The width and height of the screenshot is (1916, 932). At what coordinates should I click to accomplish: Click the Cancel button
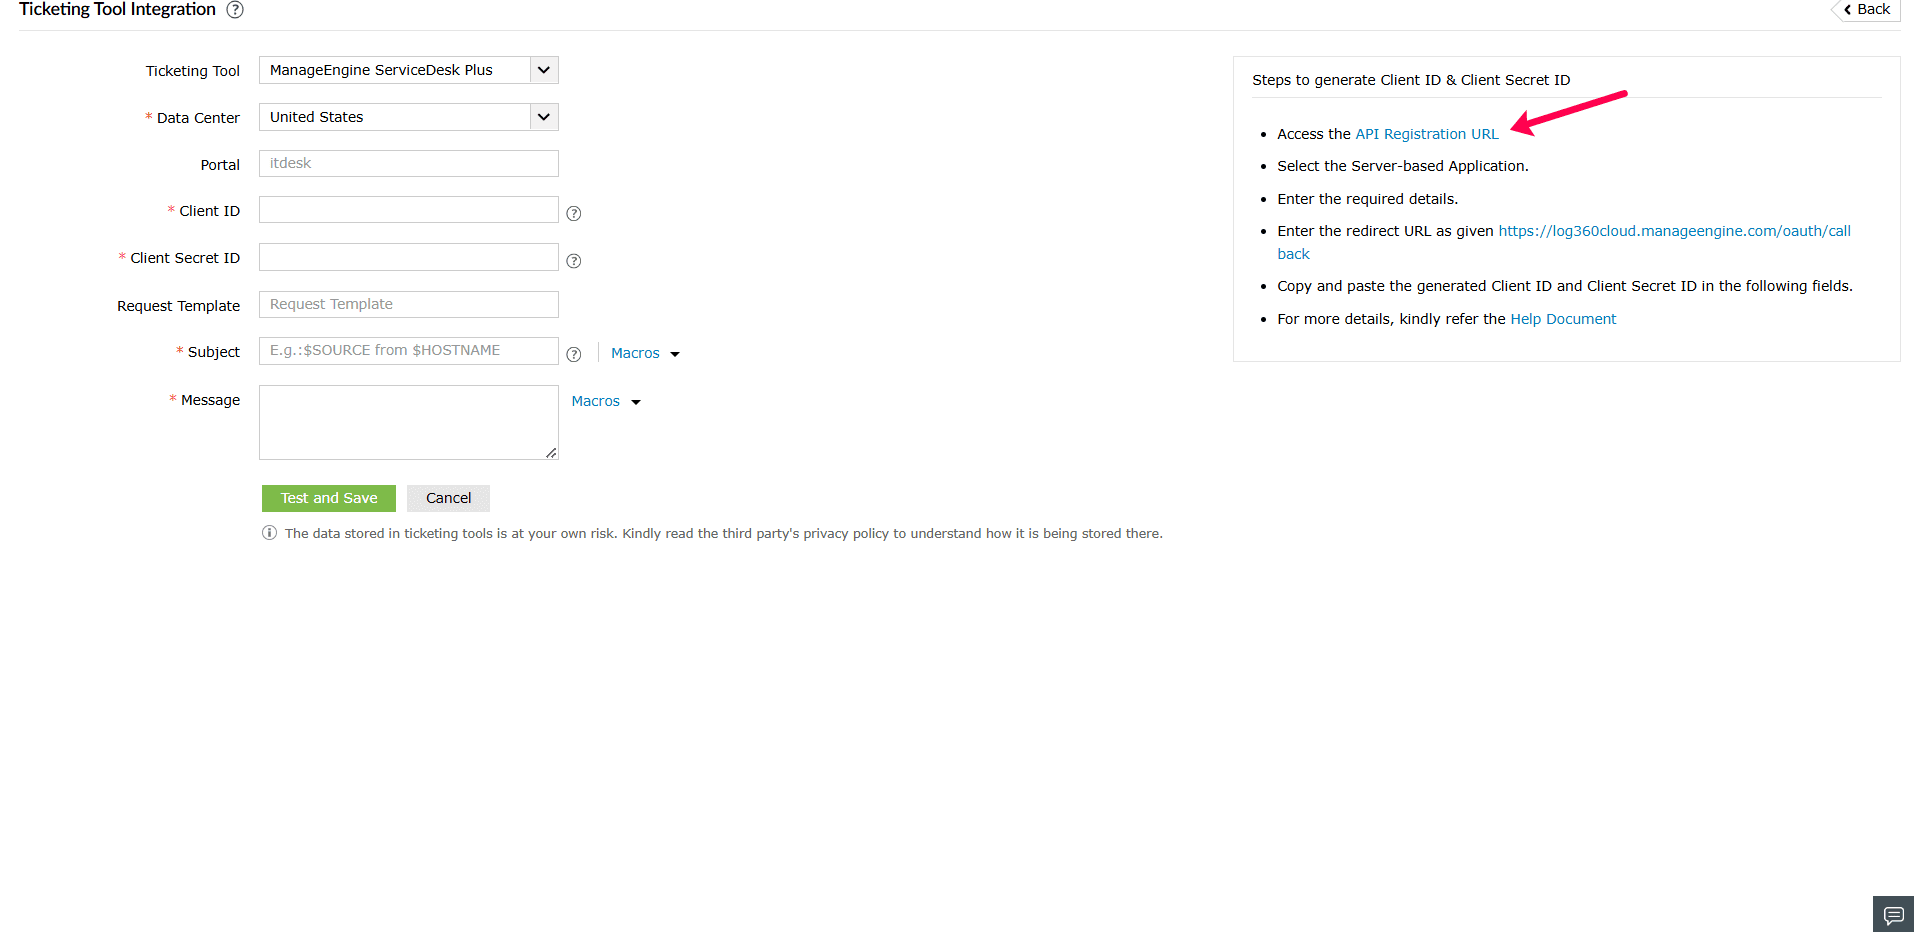pyautogui.click(x=448, y=498)
